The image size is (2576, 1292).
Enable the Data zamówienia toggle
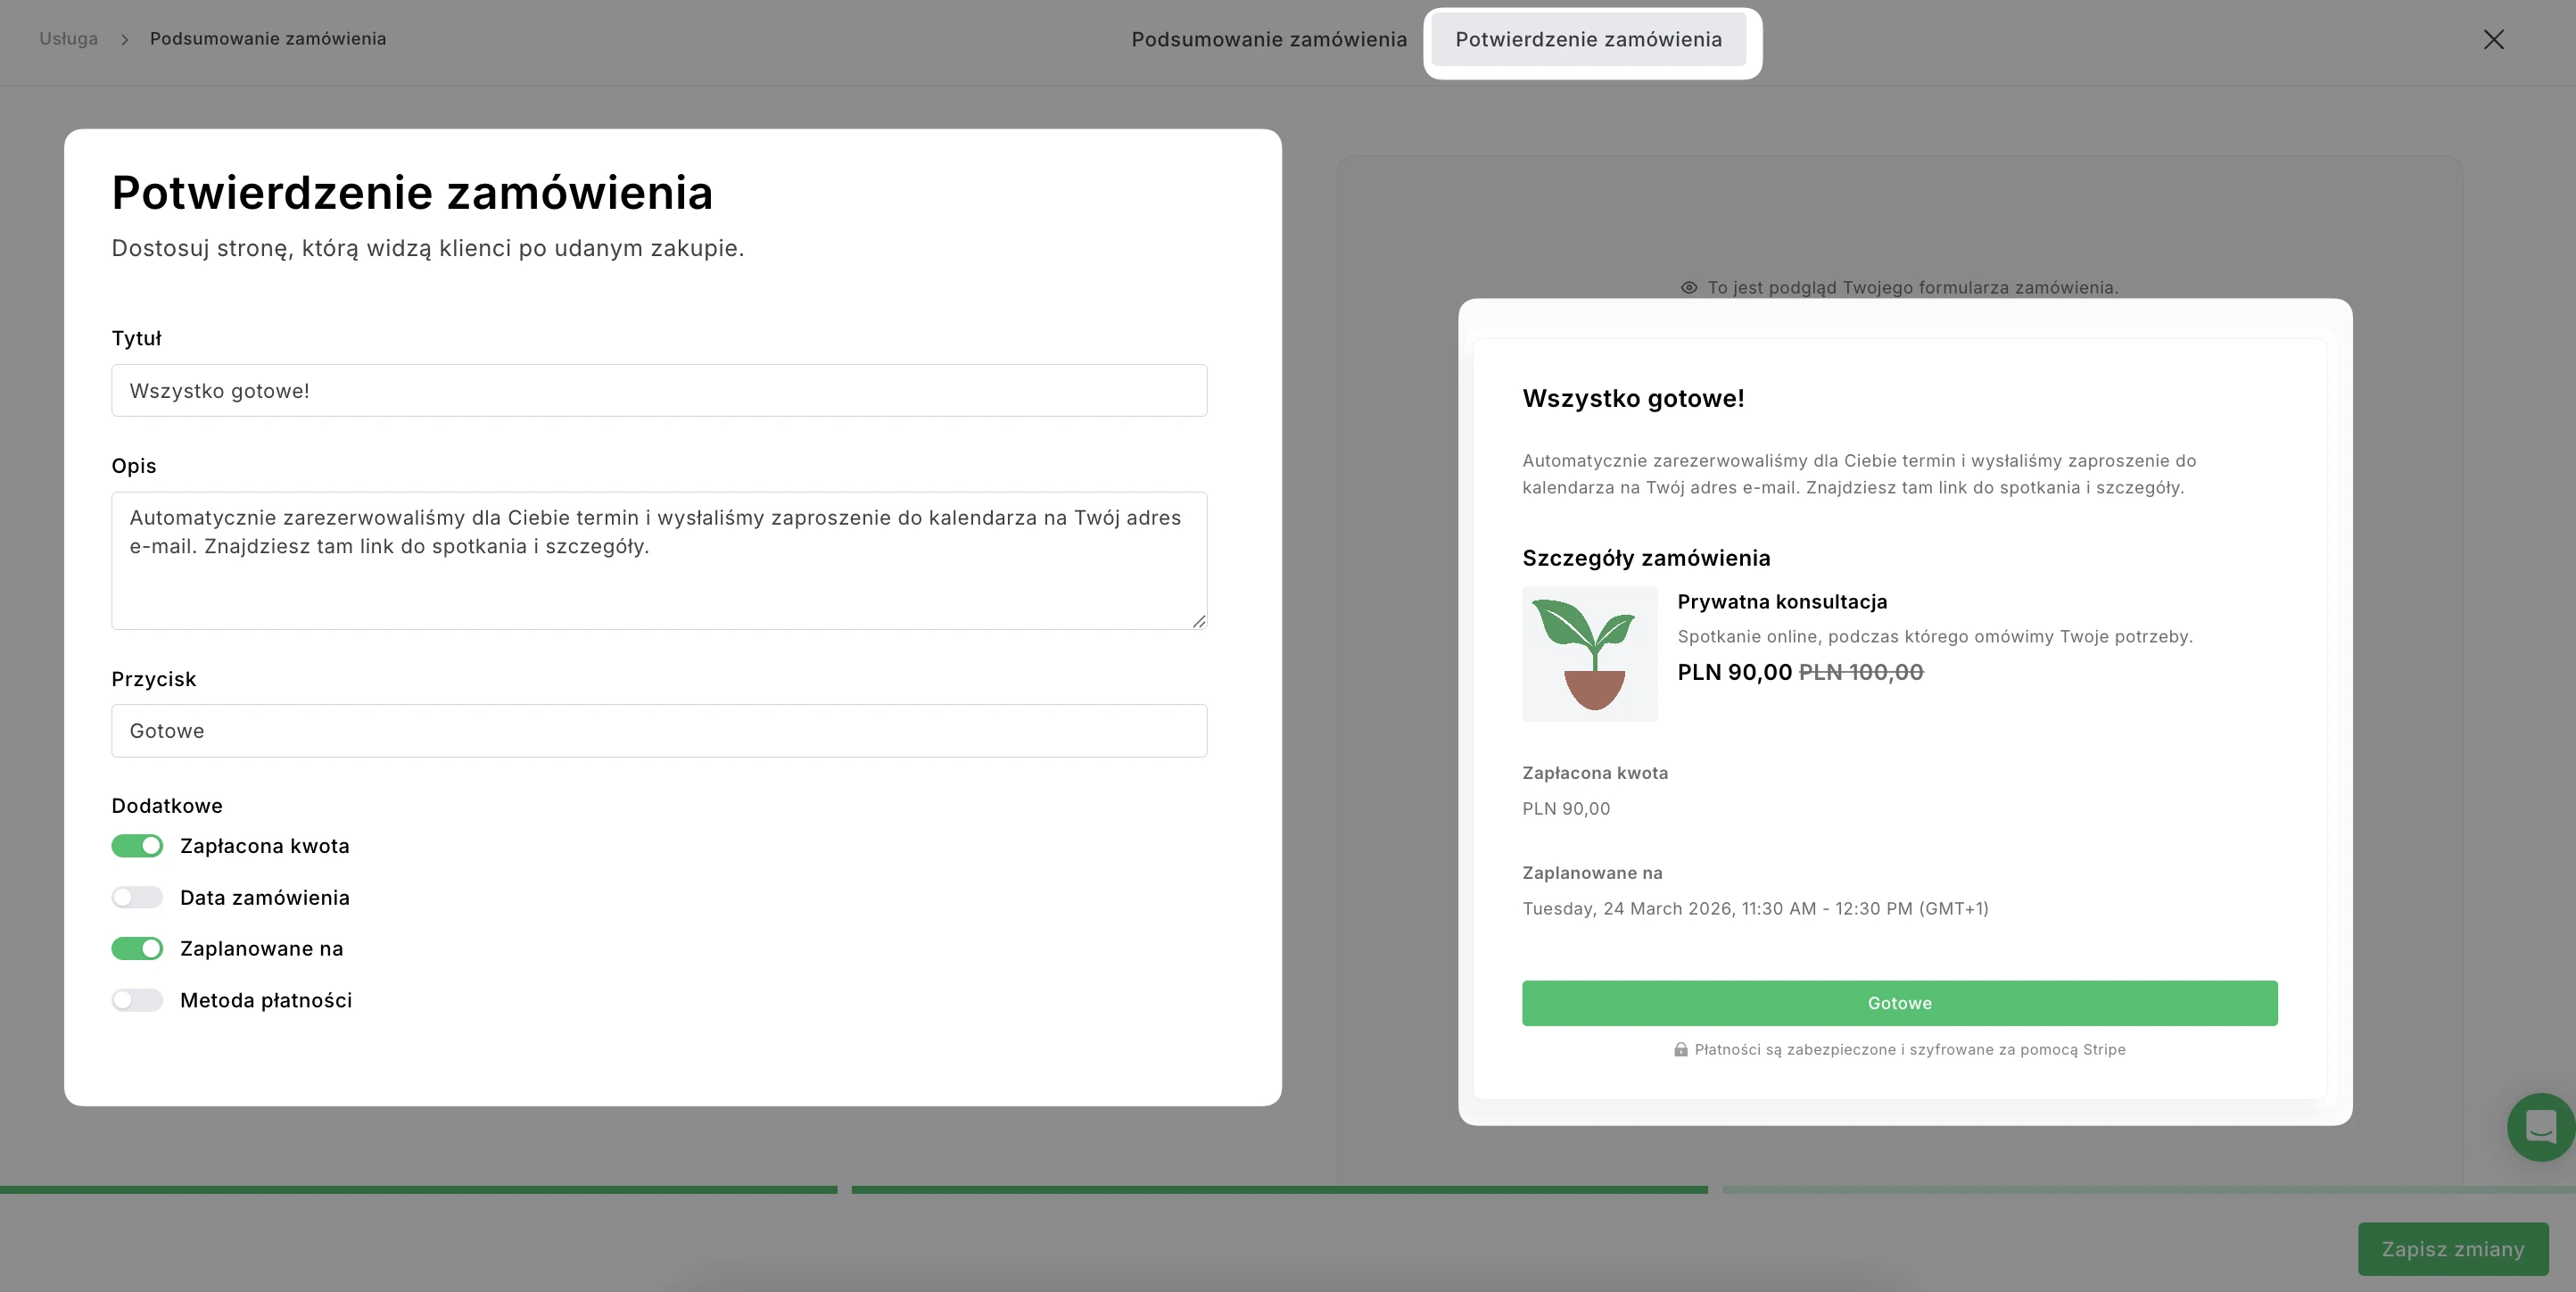137,898
